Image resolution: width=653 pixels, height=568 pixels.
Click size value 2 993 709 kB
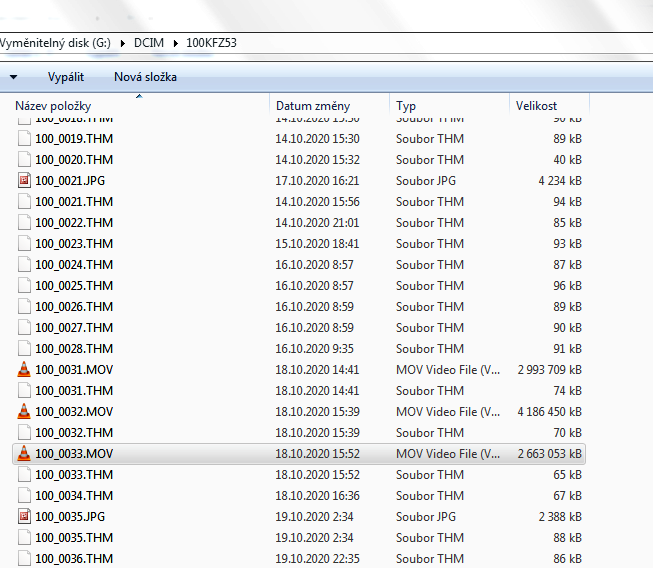pyautogui.click(x=549, y=370)
